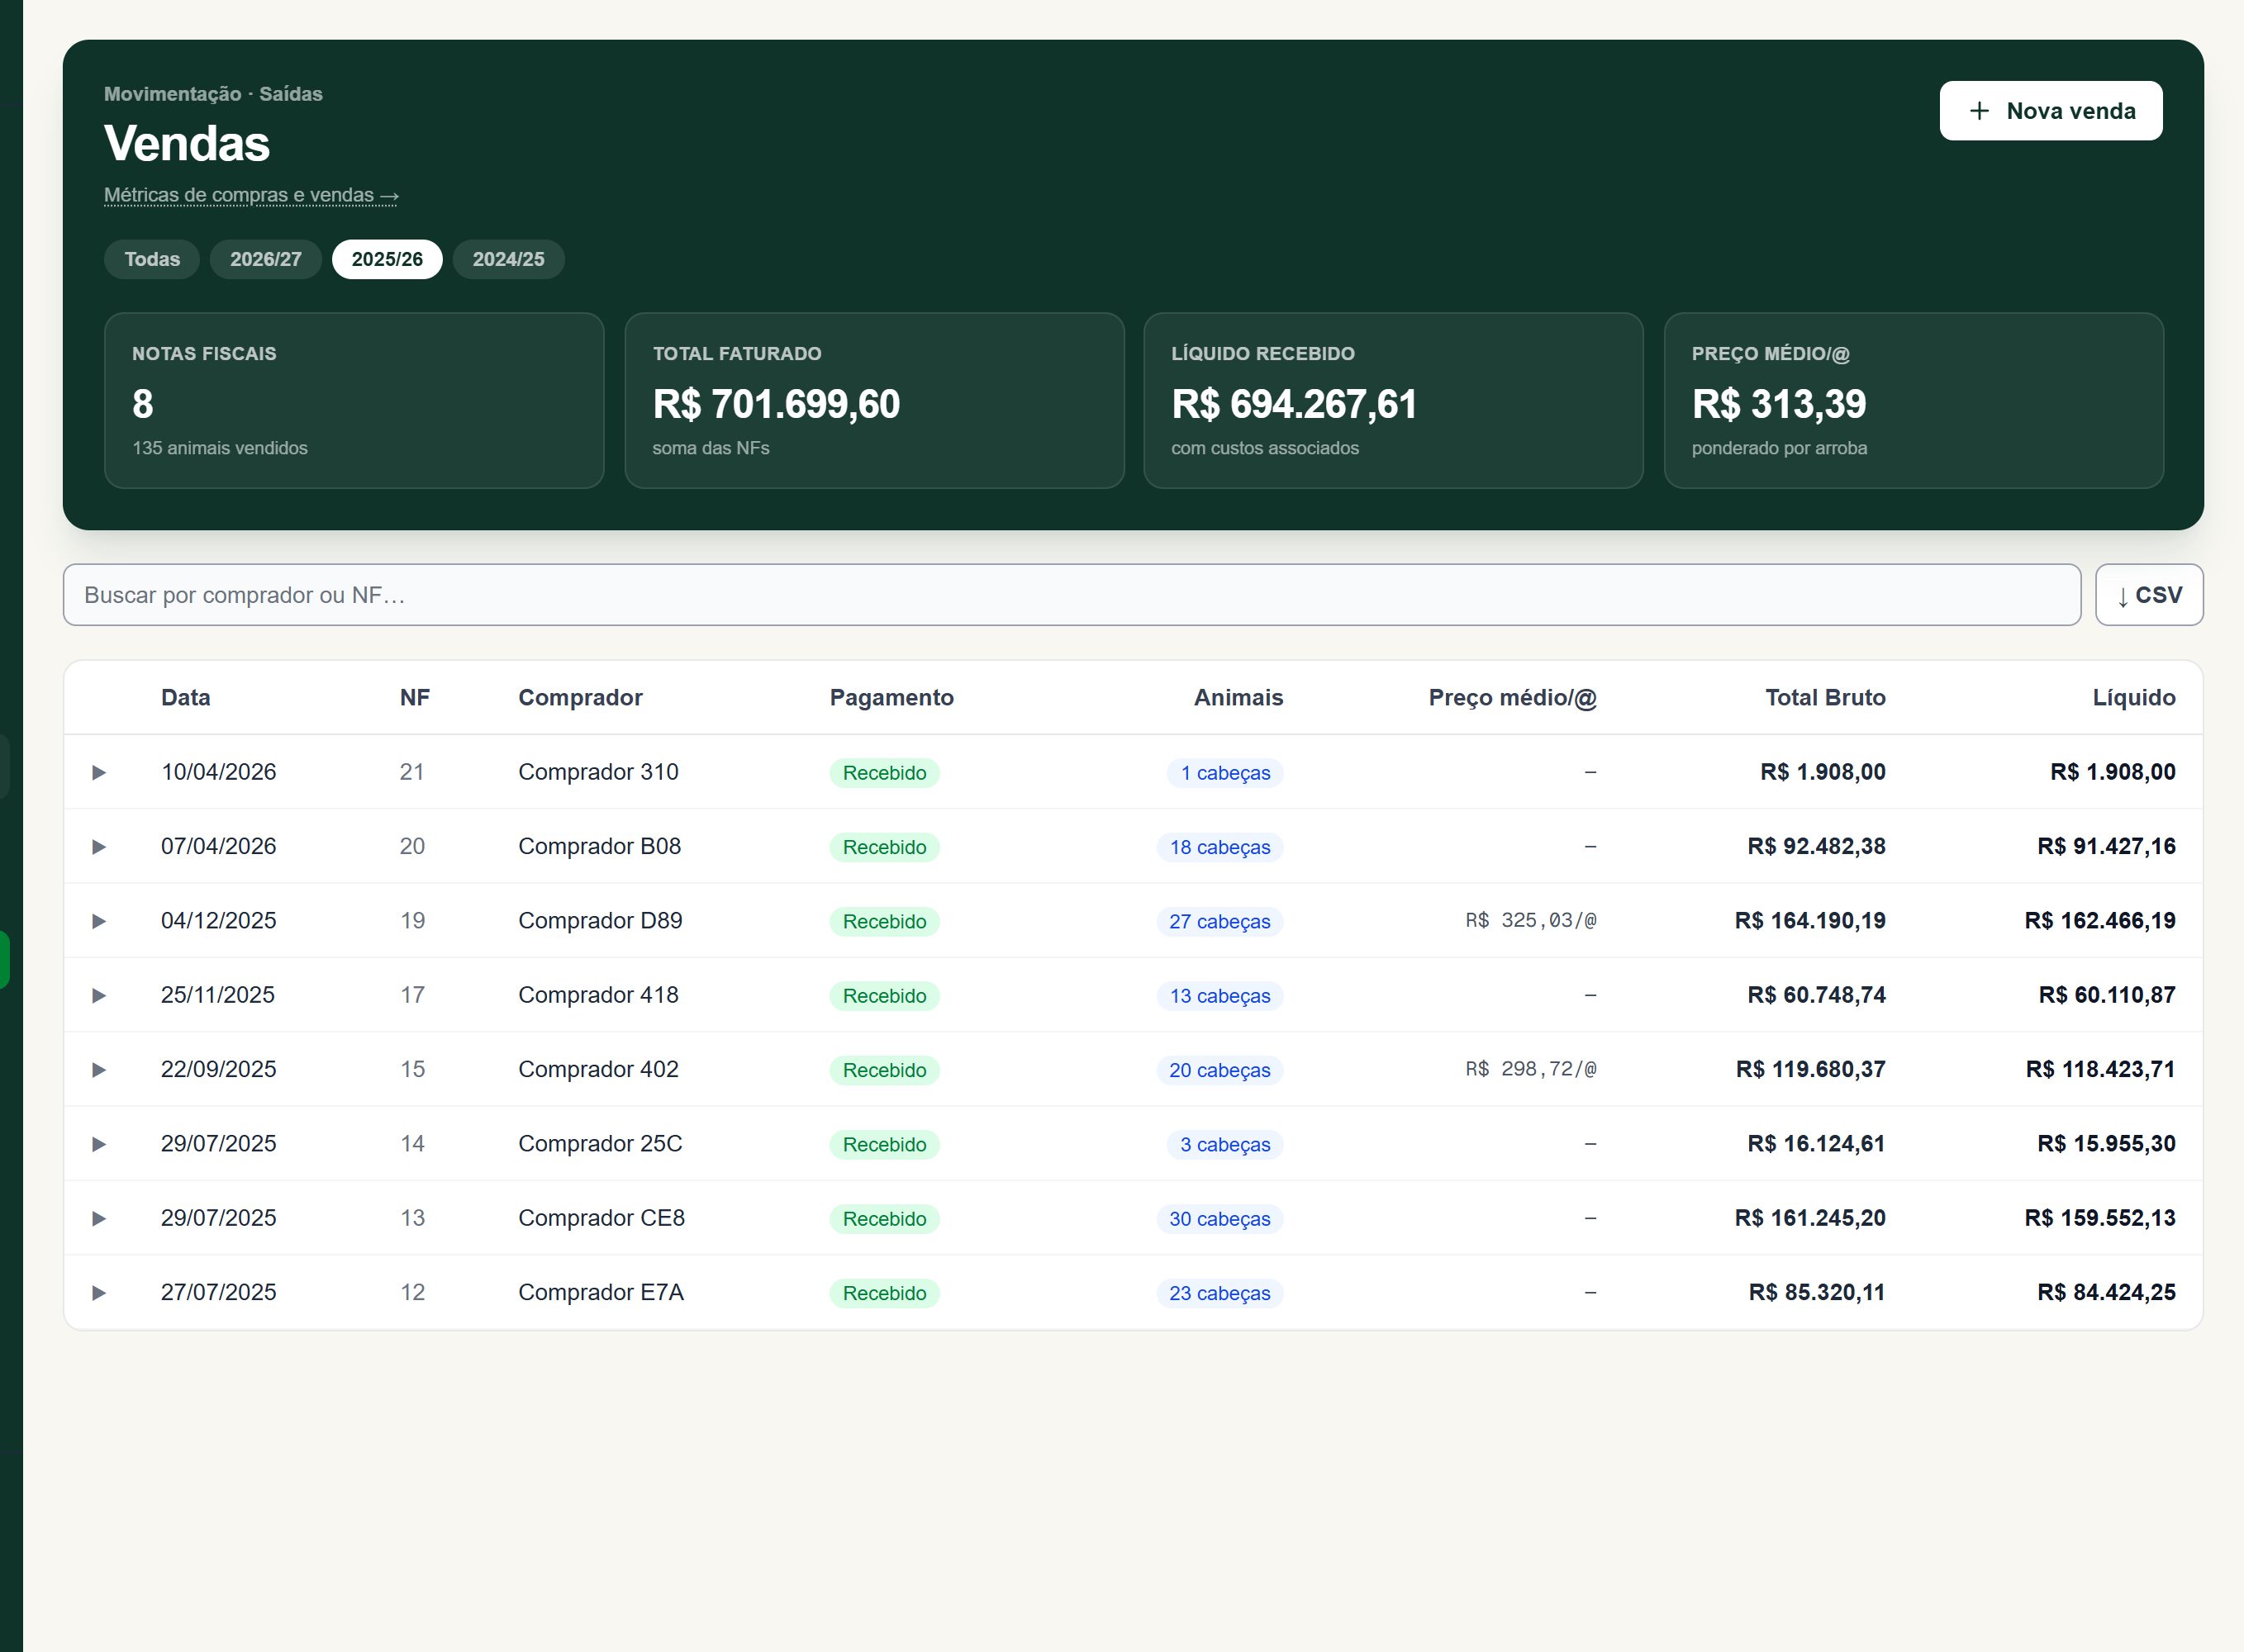Click the Recebido status for Comprador 402
Screen dimensions: 2244x1652
[x=884, y=1070]
